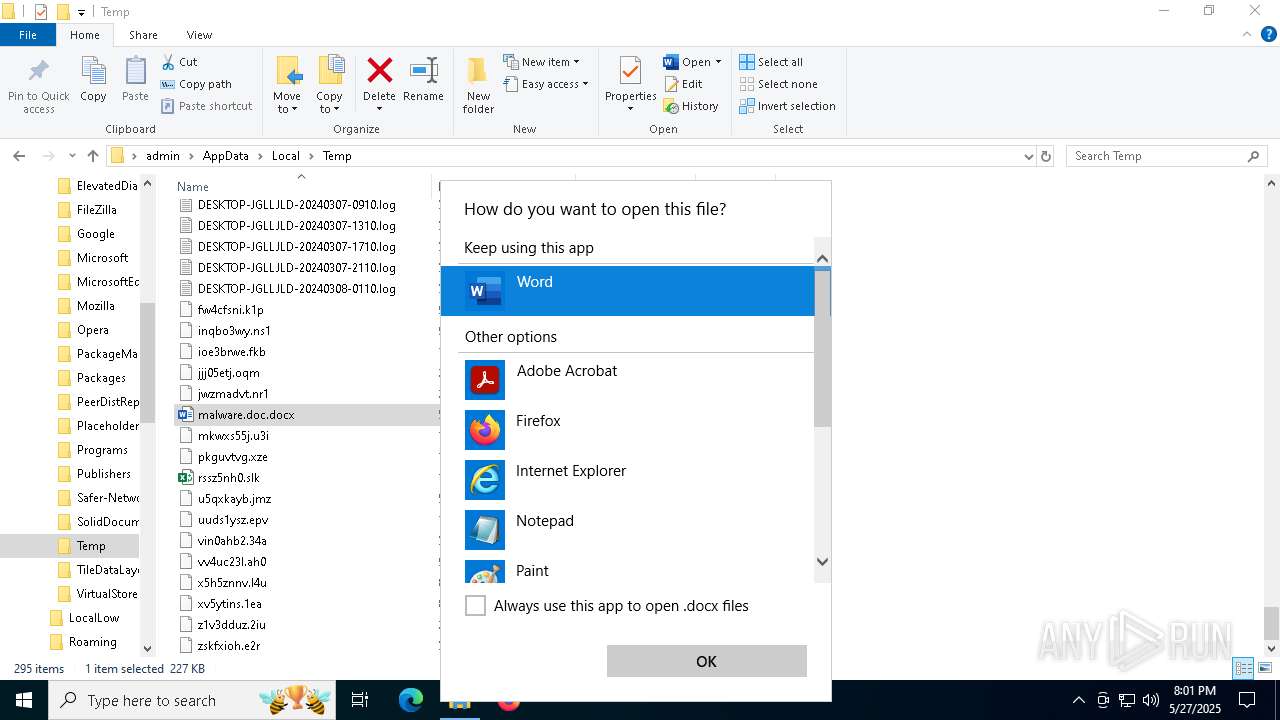The height and width of the screenshot is (720, 1280).
Task: Navigate Back using the arrow
Action: click(x=19, y=156)
